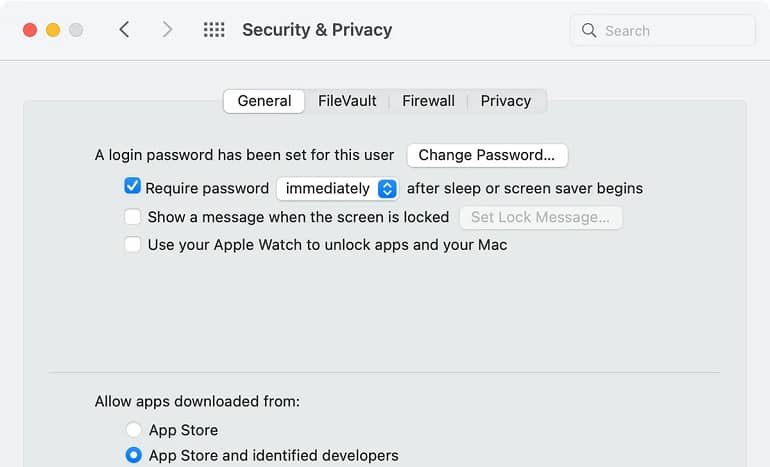
Task: Click the red close window button
Action: (x=30, y=30)
